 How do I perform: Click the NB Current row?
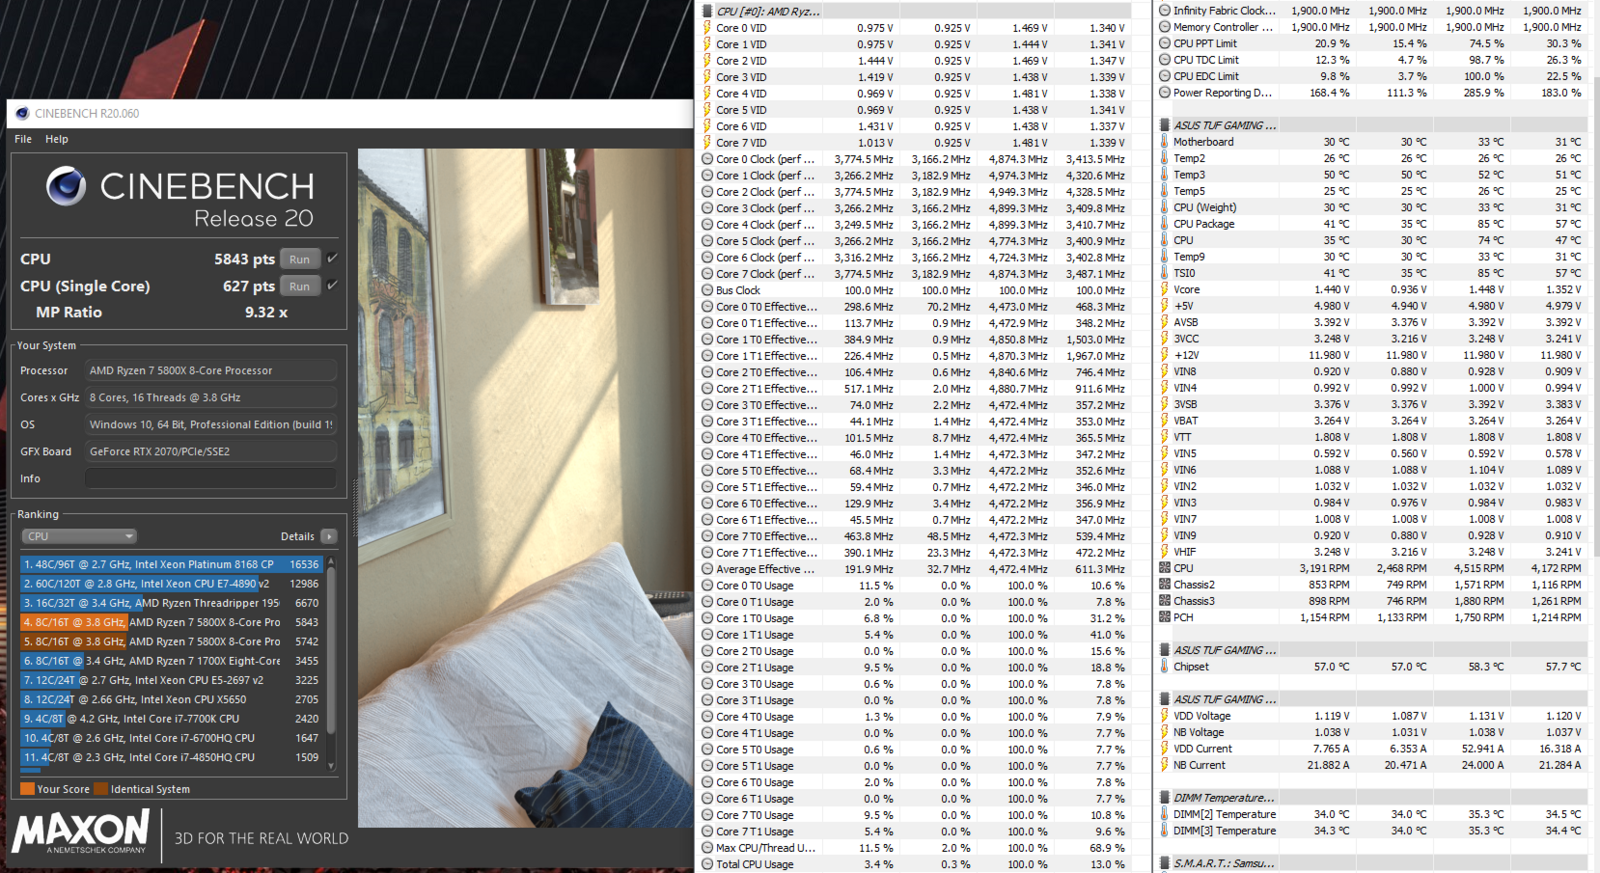[1372, 765]
